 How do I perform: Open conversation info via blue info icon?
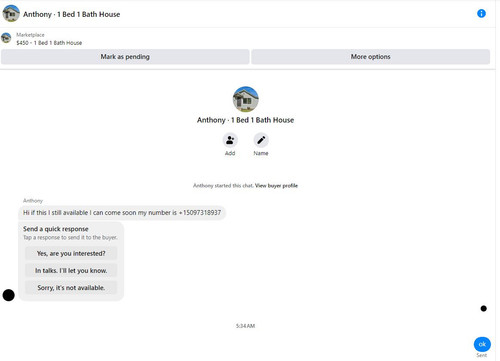[481, 13]
